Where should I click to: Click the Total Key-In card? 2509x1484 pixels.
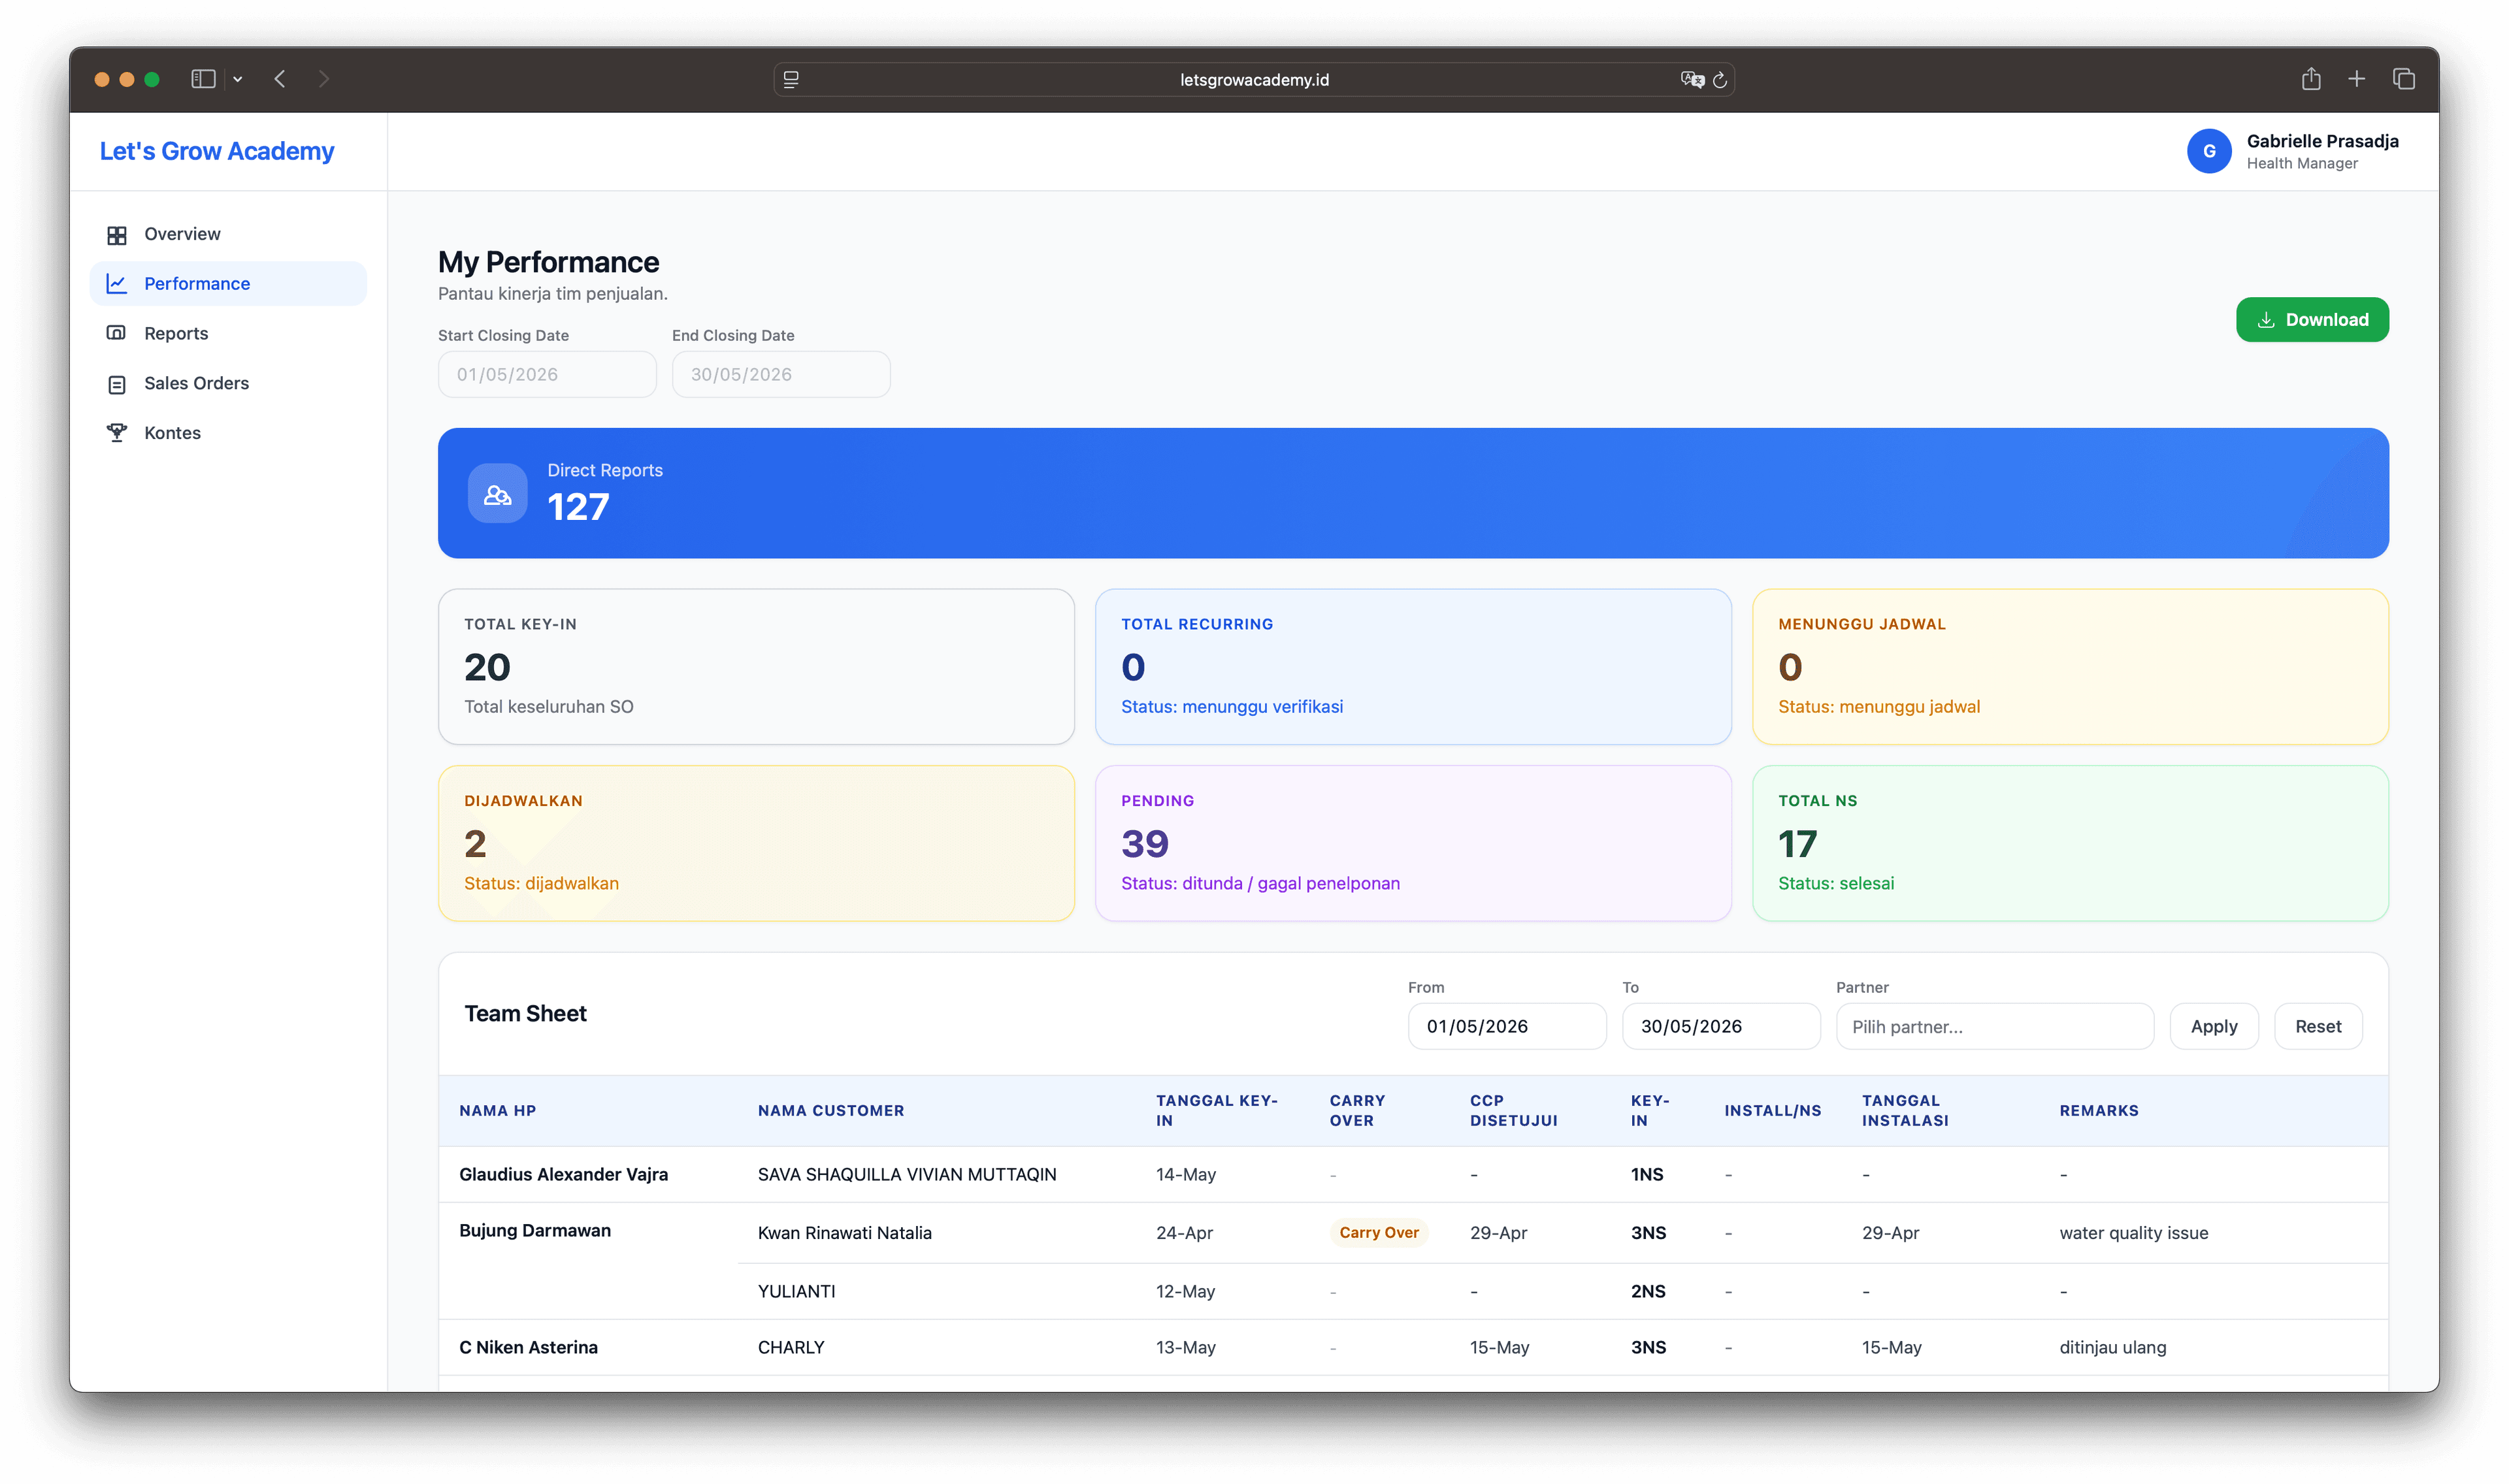[756, 666]
